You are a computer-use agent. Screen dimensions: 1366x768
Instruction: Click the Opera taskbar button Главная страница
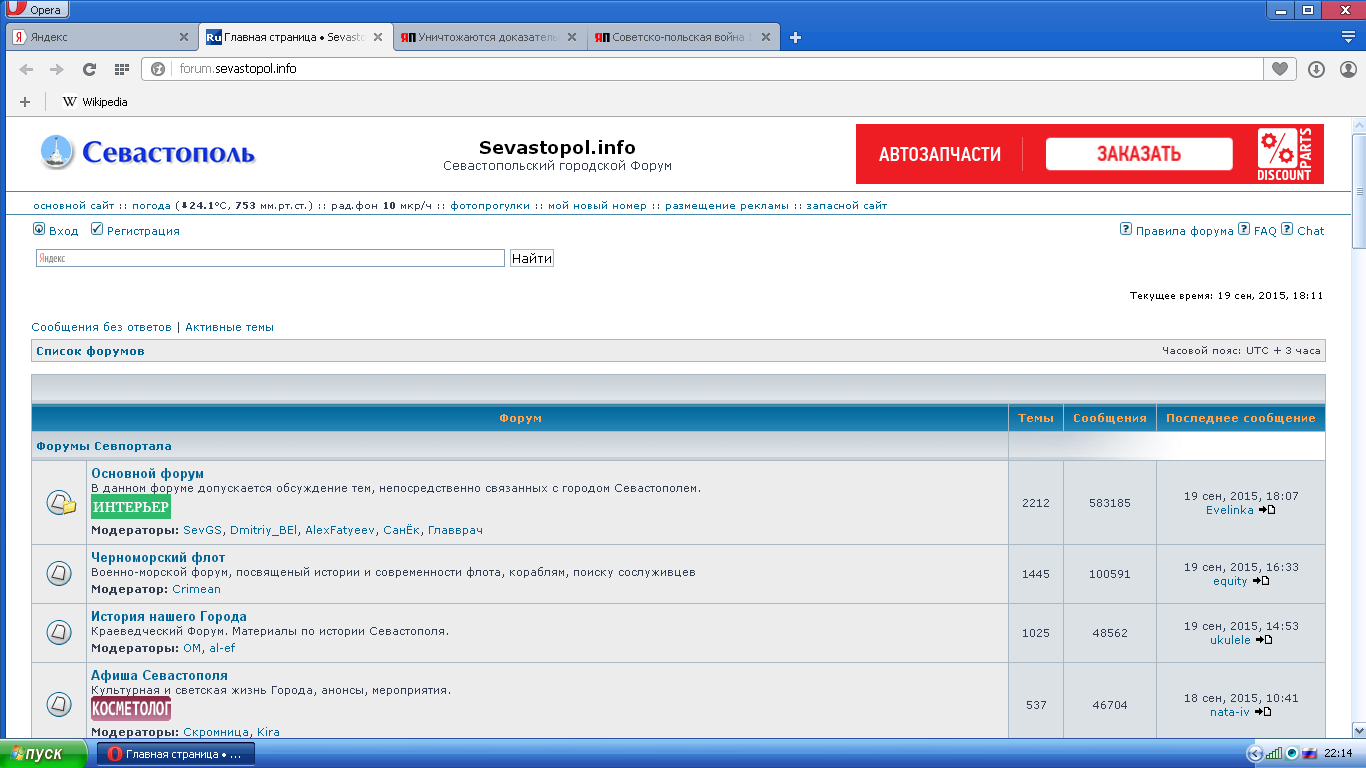point(176,754)
